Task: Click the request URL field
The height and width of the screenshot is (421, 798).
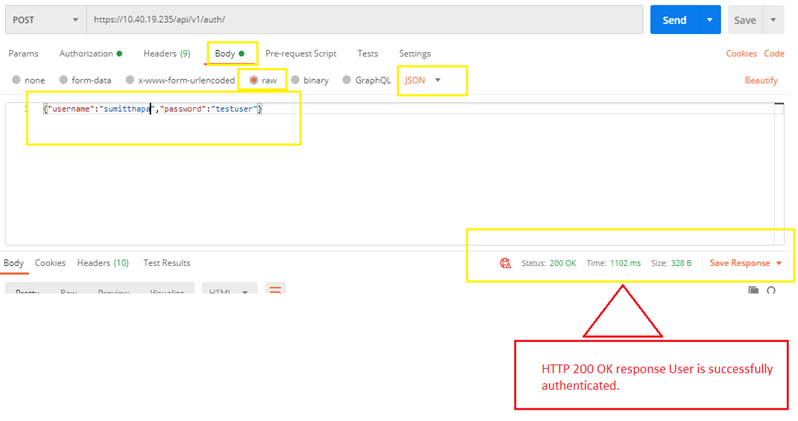Action: 360,20
